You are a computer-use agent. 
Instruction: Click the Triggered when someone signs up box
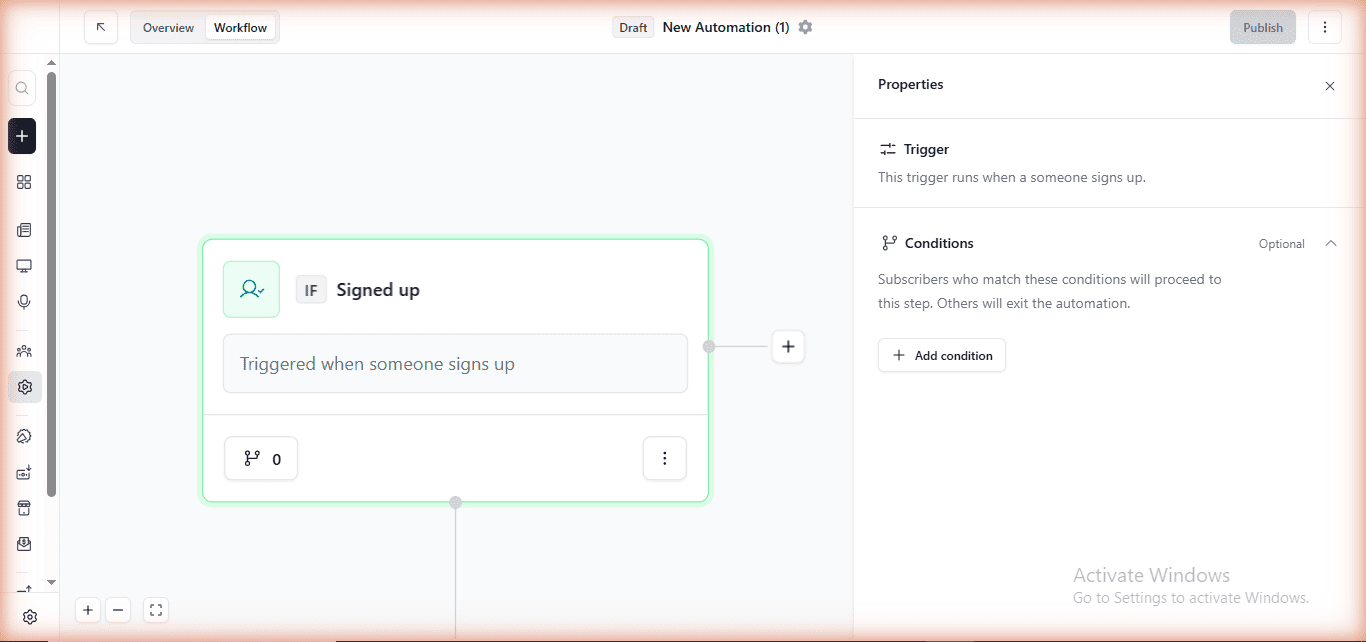pos(455,363)
